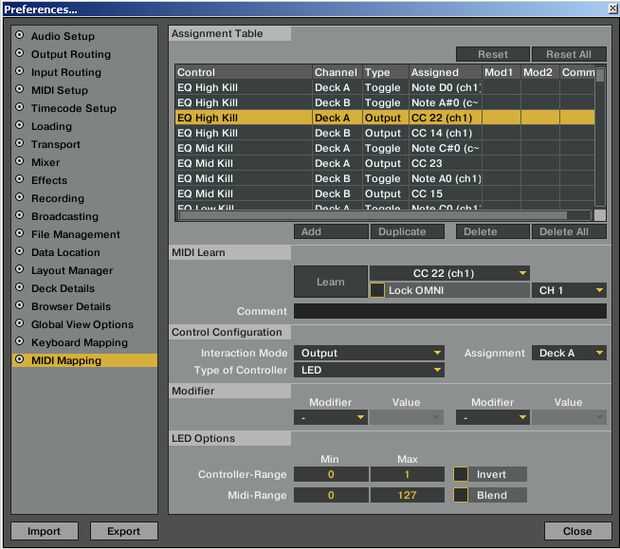Open the Browser Details page
The height and width of the screenshot is (549, 620).
pyautogui.click(x=71, y=307)
